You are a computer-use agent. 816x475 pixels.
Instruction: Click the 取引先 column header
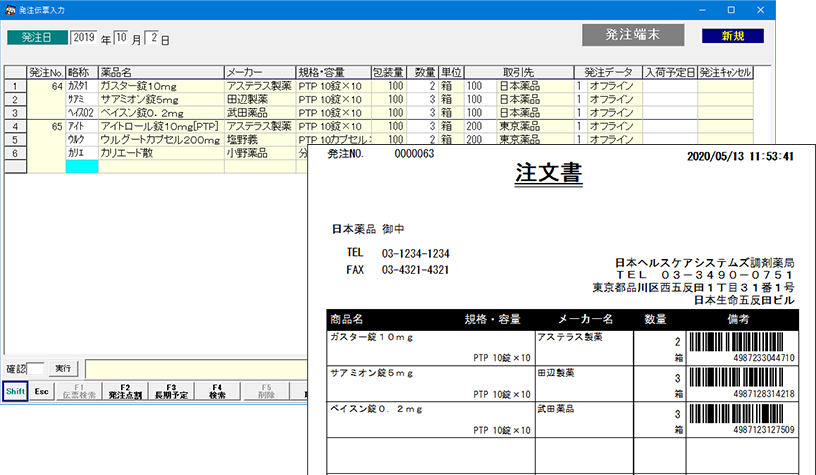519,72
